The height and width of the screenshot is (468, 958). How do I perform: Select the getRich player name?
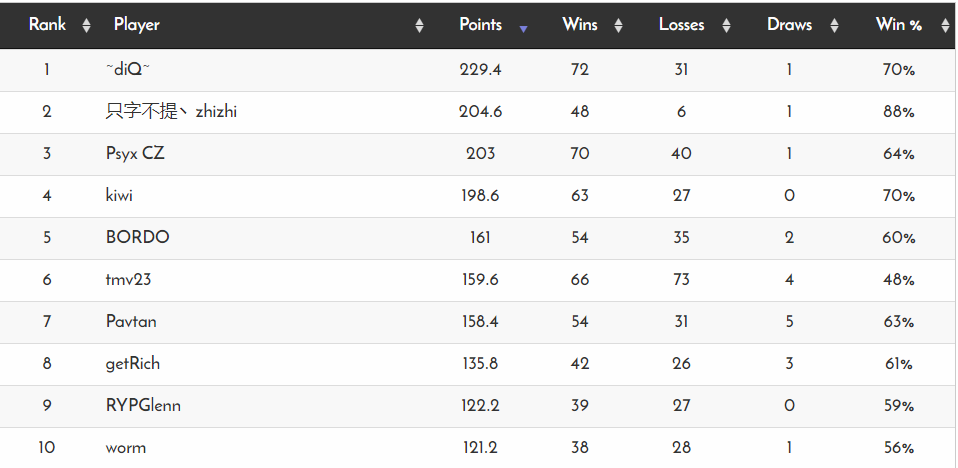(133, 364)
